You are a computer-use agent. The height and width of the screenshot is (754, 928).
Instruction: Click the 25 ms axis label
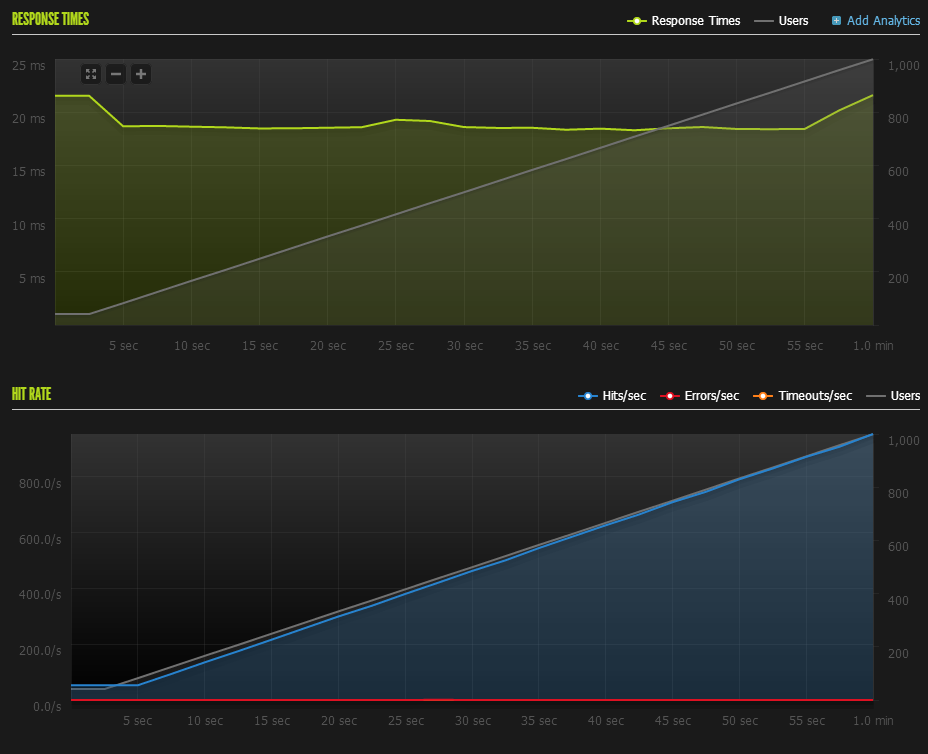28,66
